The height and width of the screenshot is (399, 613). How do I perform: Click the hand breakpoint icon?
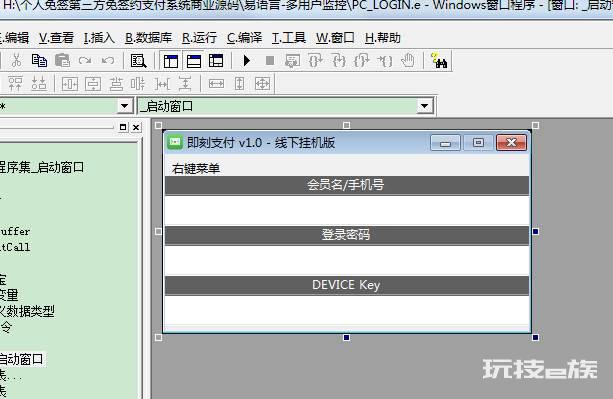(x=408, y=61)
